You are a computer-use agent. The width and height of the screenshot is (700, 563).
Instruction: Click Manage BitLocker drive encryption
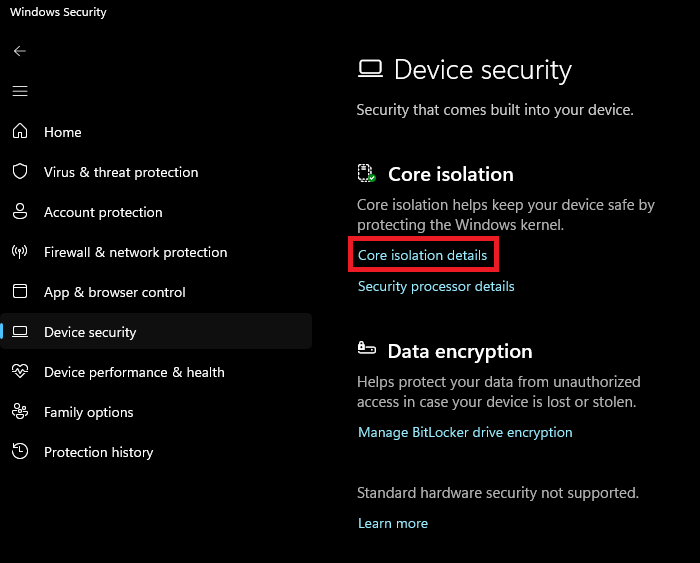pos(465,432)
